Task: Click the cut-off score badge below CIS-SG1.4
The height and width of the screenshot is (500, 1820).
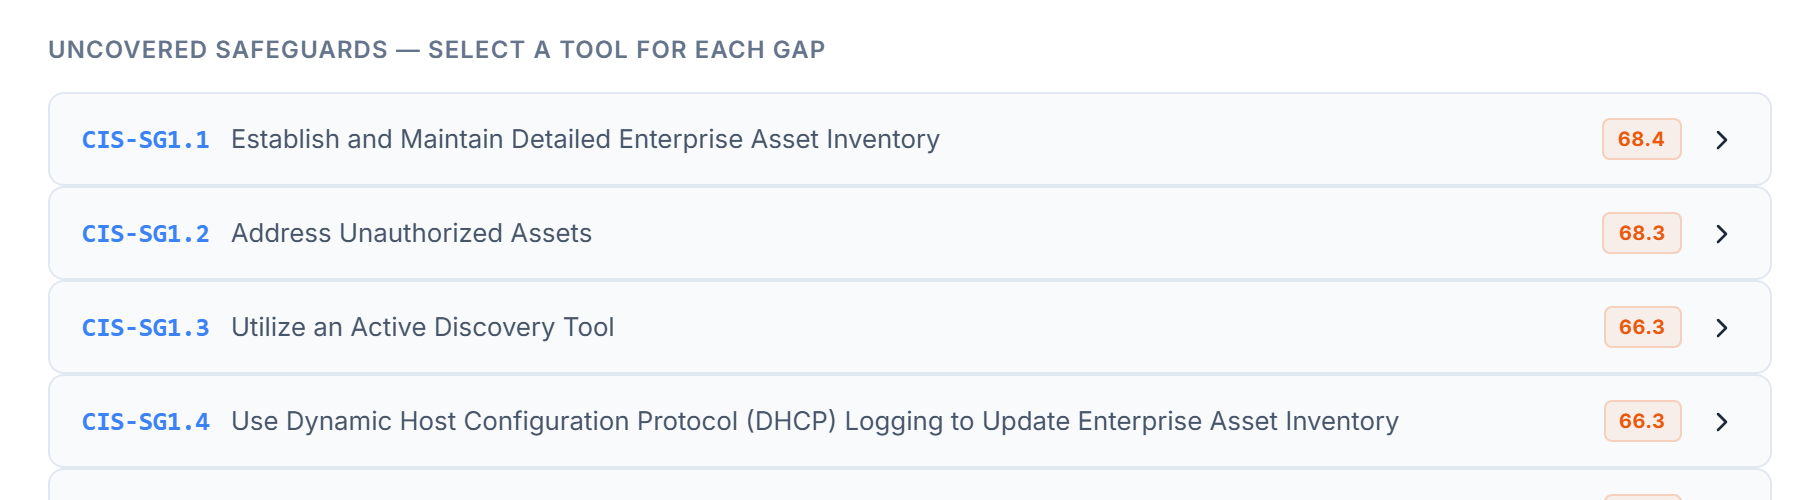Action: tap(1642, 497)
